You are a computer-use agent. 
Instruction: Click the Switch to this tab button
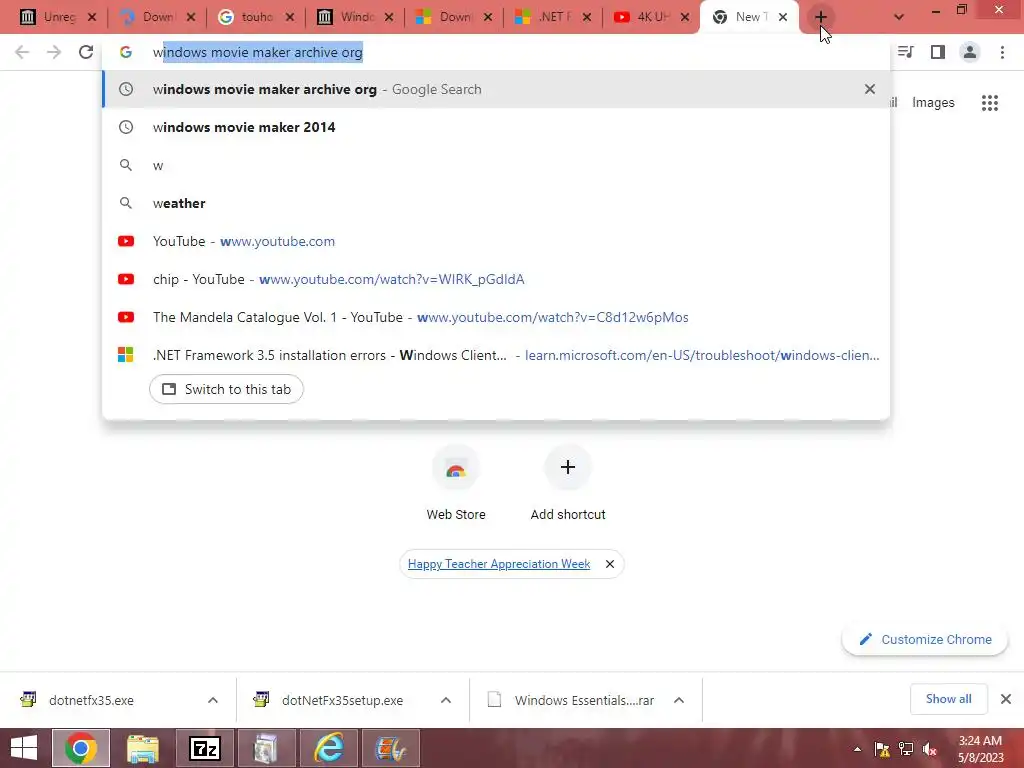coord(226,389)
